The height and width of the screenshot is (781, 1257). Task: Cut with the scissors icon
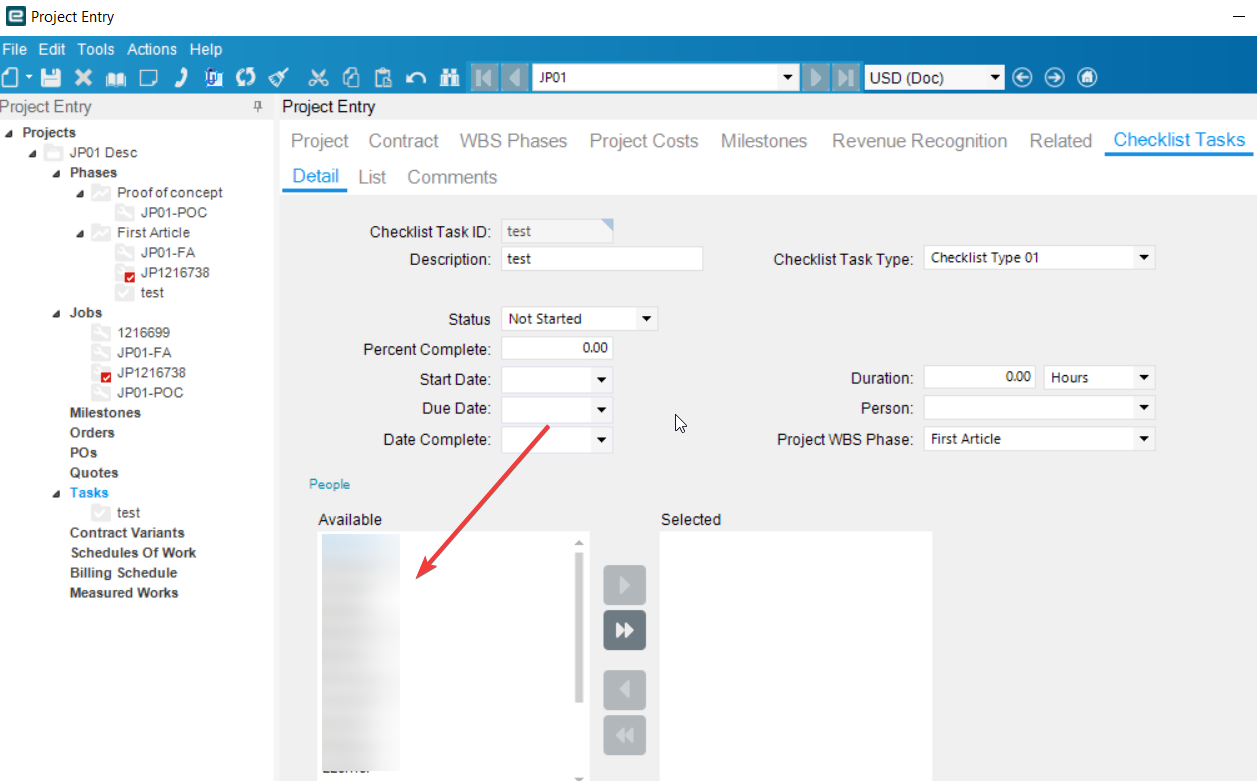tap(319, 78)
